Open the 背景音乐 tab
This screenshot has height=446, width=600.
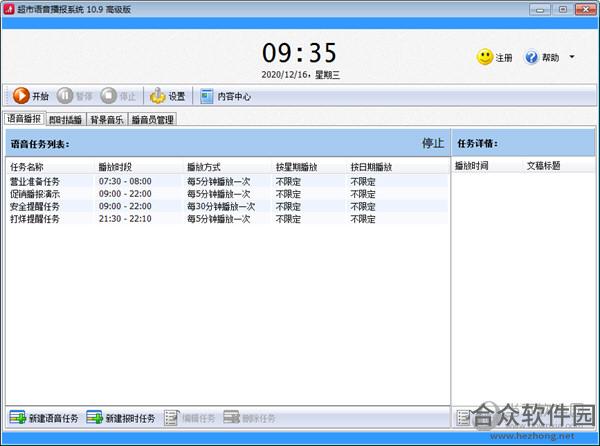coord(107,120)
